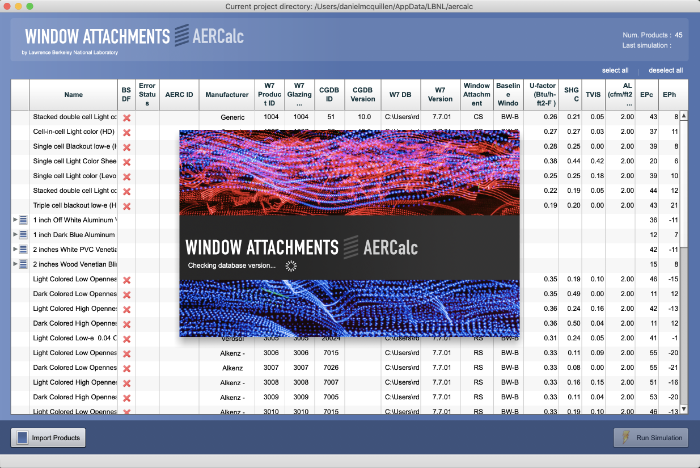Sort by the Name column header

73,95
